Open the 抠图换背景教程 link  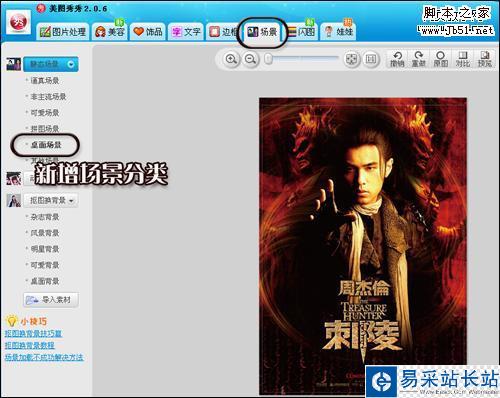tap(30, 345)
